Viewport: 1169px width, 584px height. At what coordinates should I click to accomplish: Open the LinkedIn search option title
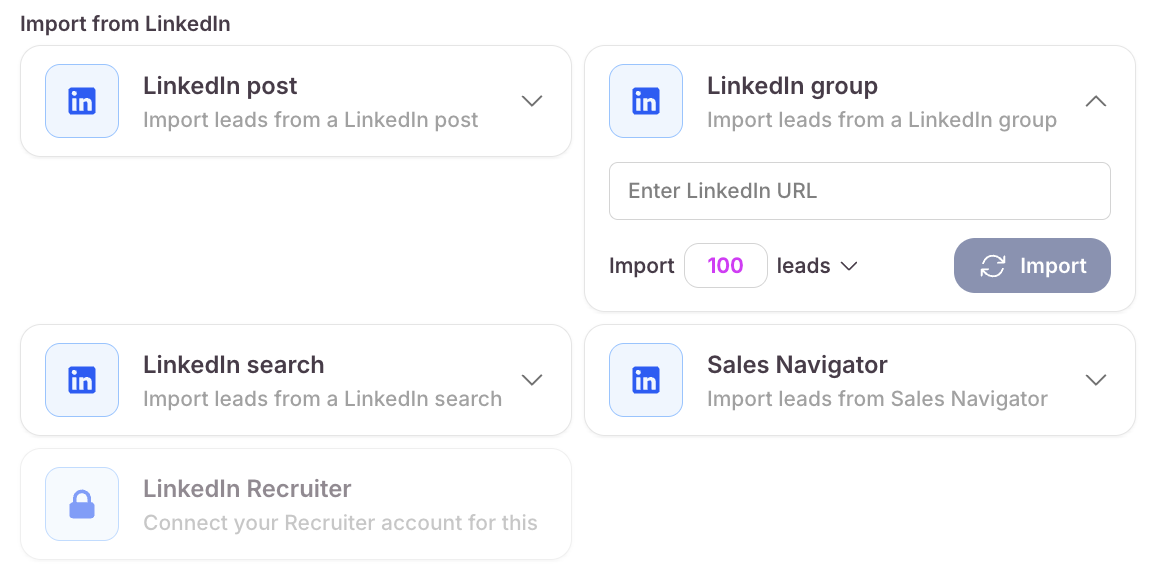point(233,365)
